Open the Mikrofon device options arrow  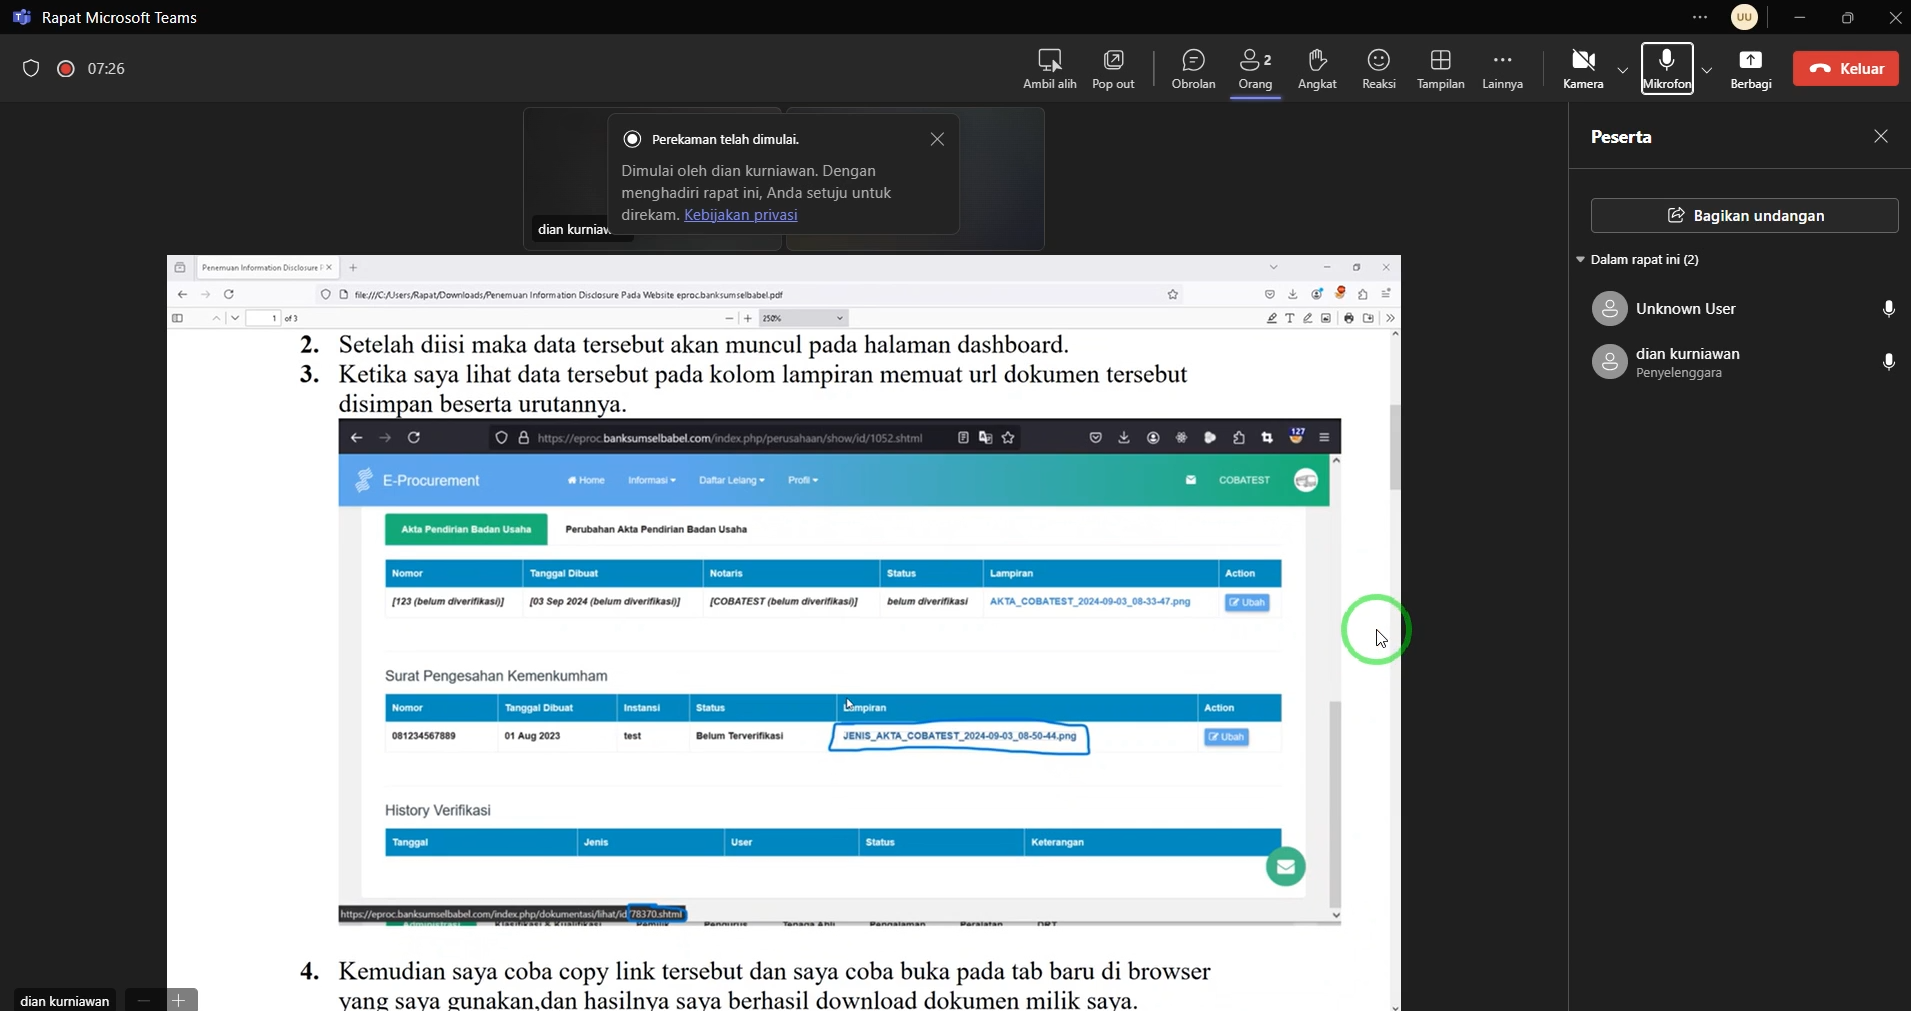[x=1707, y=70]
